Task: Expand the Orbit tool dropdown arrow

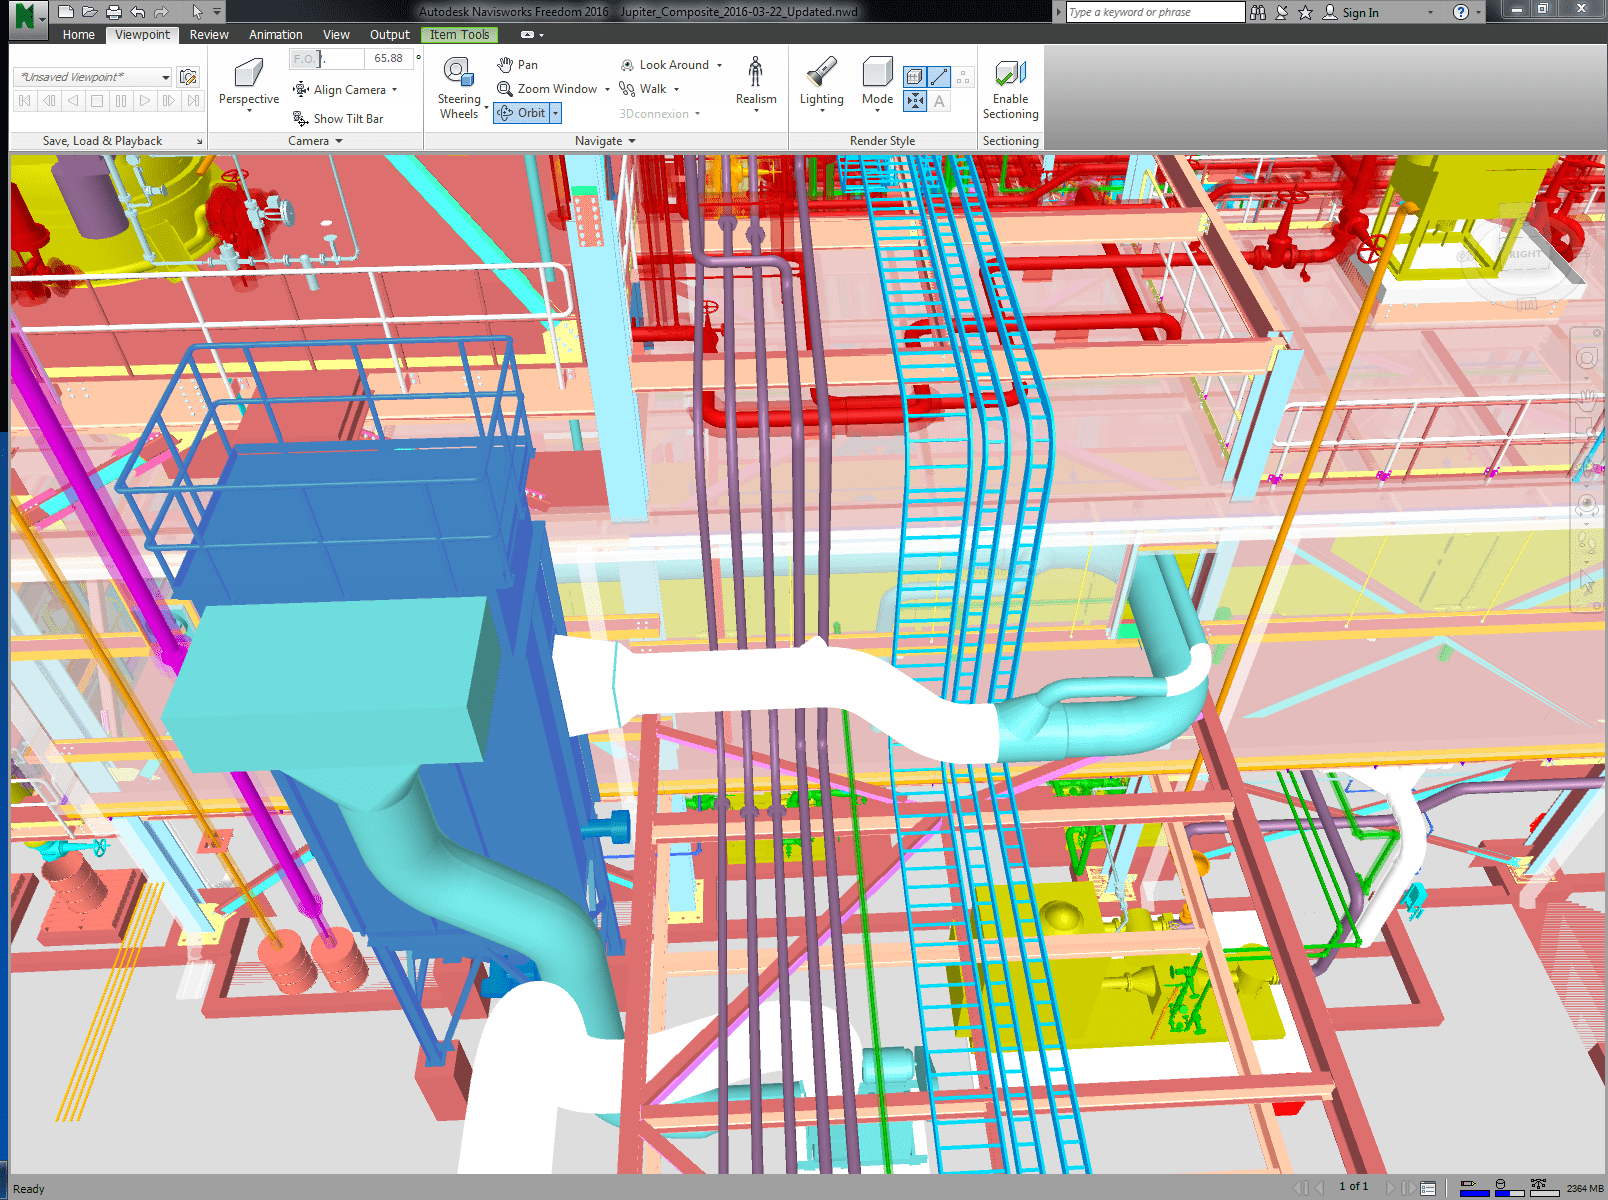Action: tap(555, 113)
